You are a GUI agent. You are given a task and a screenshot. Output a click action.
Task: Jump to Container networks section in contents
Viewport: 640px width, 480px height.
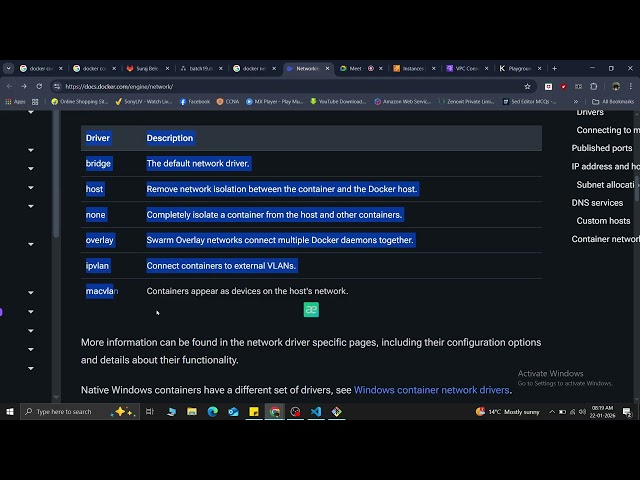pyautogui.click(x=606, y=239)
